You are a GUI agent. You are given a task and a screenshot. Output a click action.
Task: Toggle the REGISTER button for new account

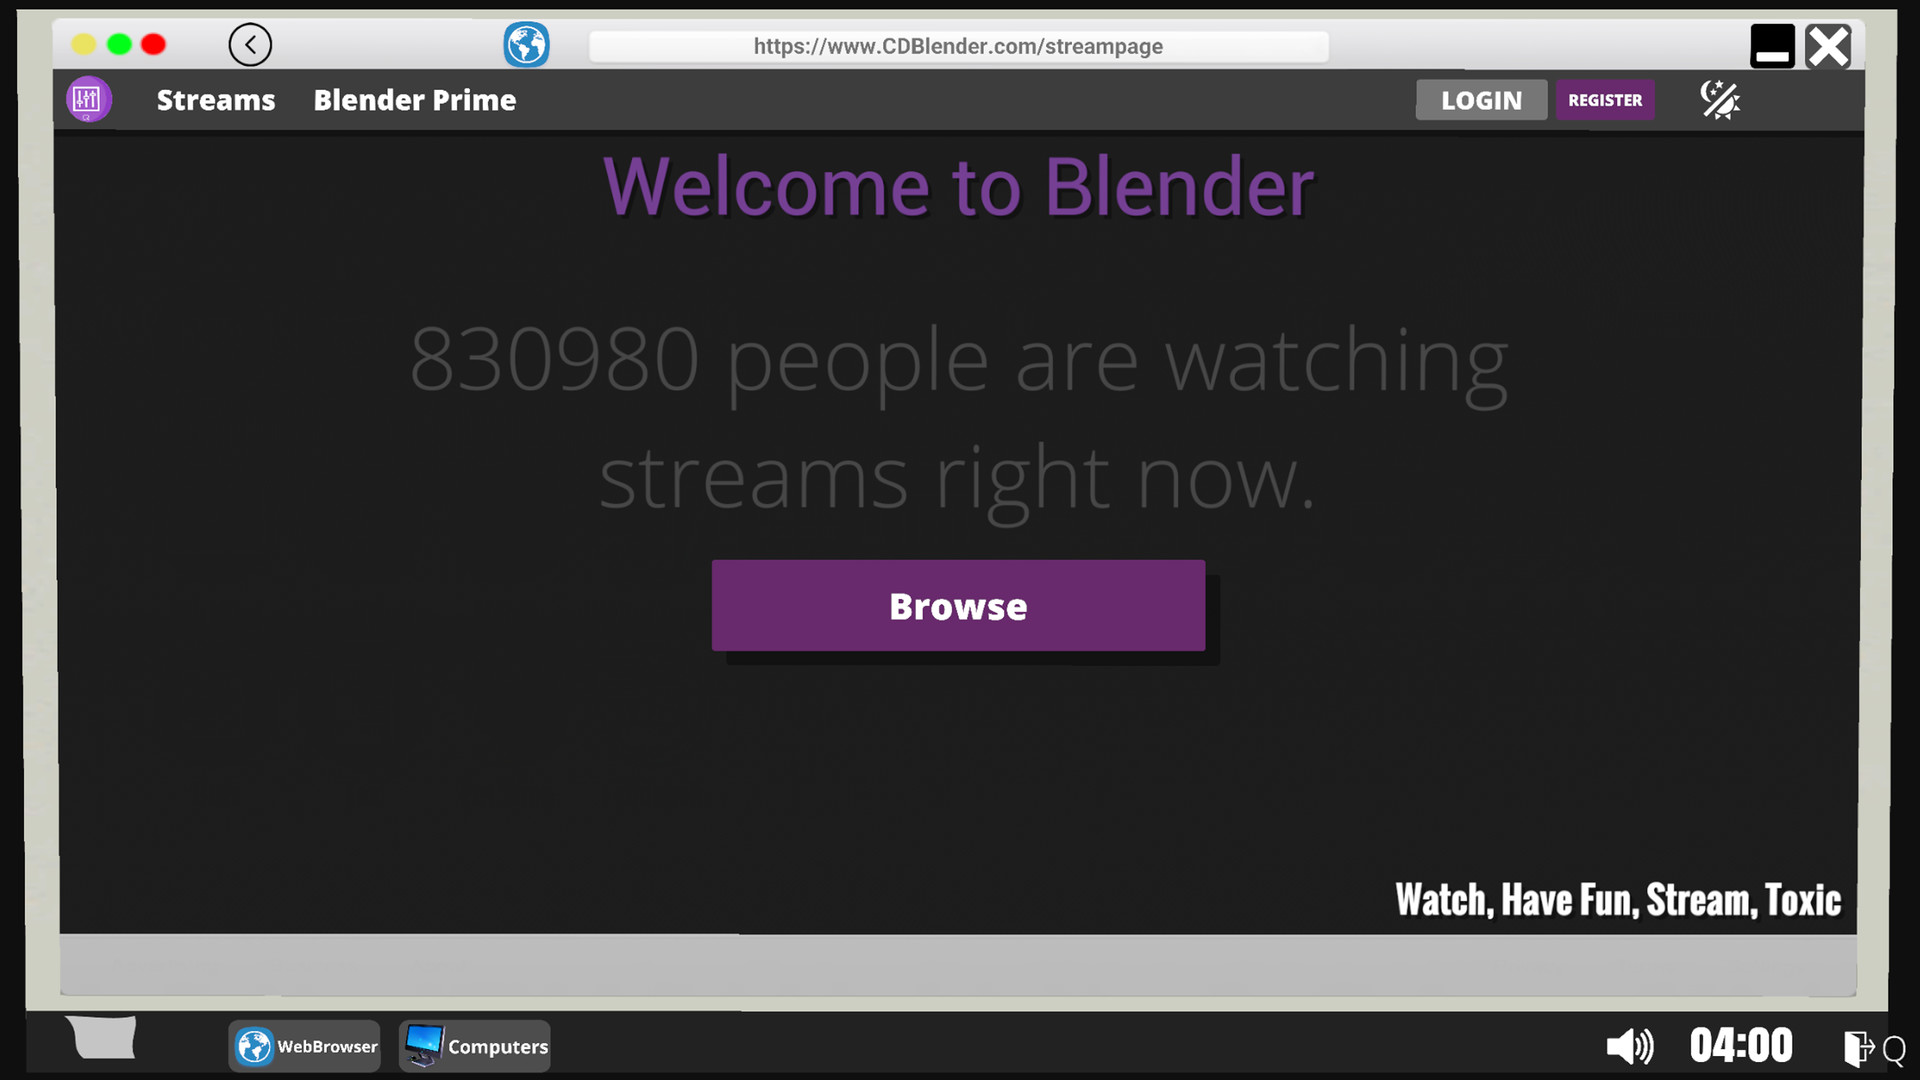1605,100
